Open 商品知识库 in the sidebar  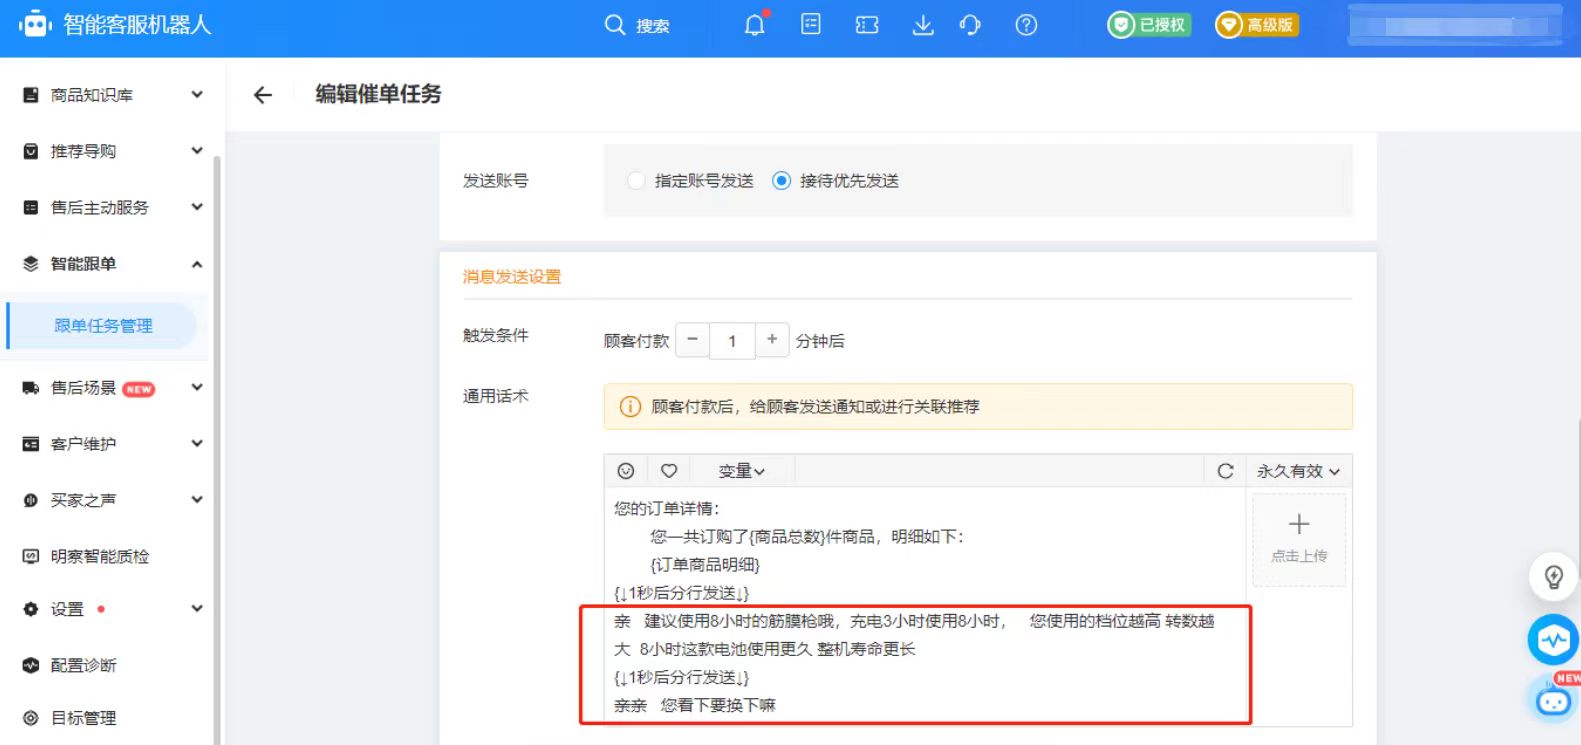(92, 95)
